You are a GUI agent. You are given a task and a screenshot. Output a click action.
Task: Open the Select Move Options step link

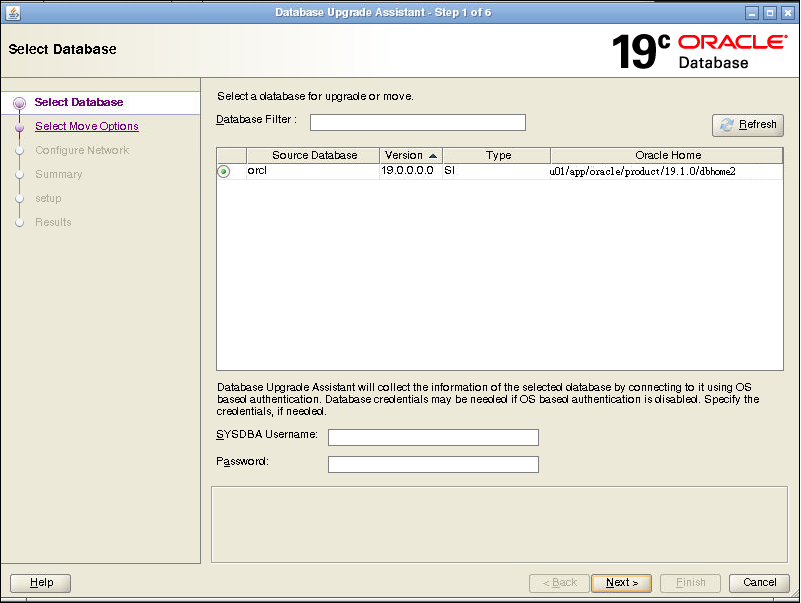(x=86, y=126)
